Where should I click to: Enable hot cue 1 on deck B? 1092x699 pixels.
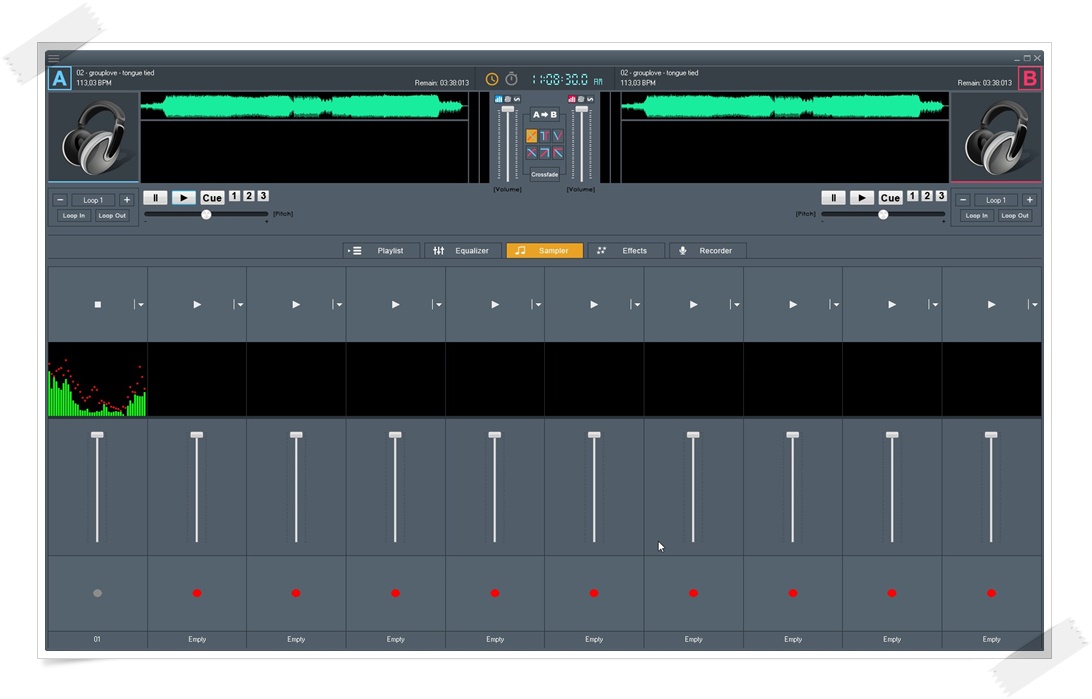tap(912, 197)
